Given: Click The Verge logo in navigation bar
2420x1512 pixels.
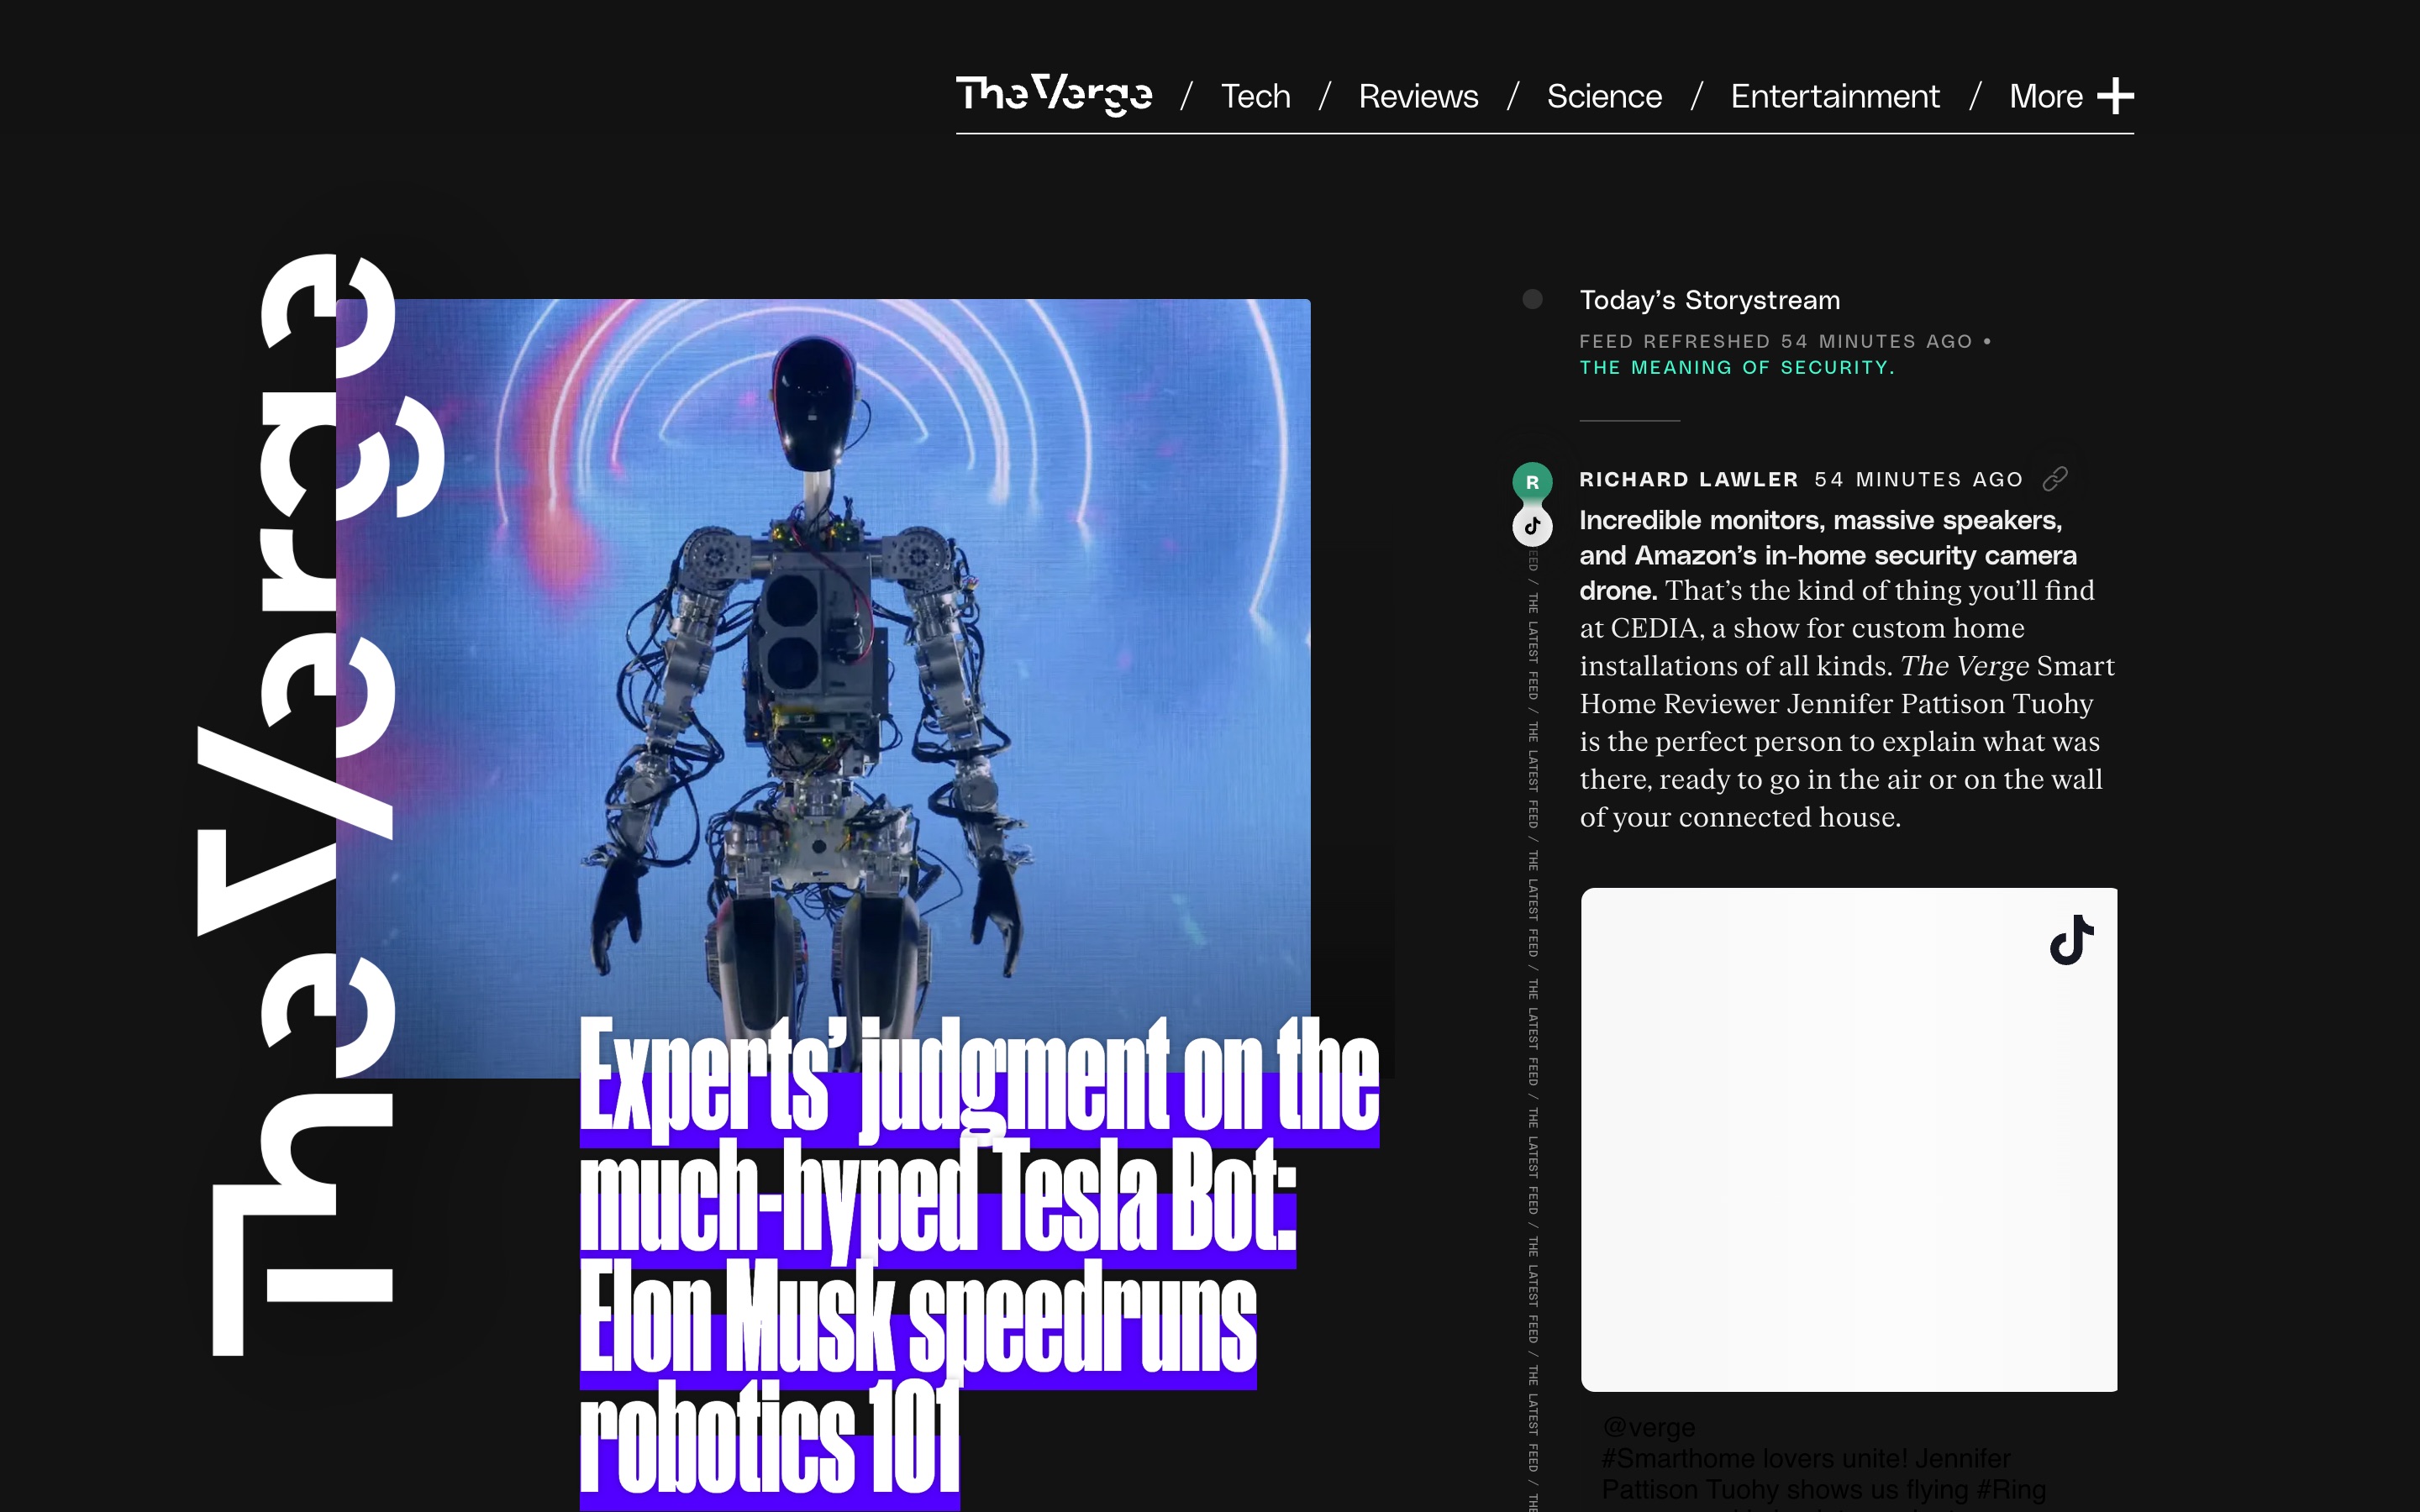Looking at the screenshot, I should (1054, 95).
